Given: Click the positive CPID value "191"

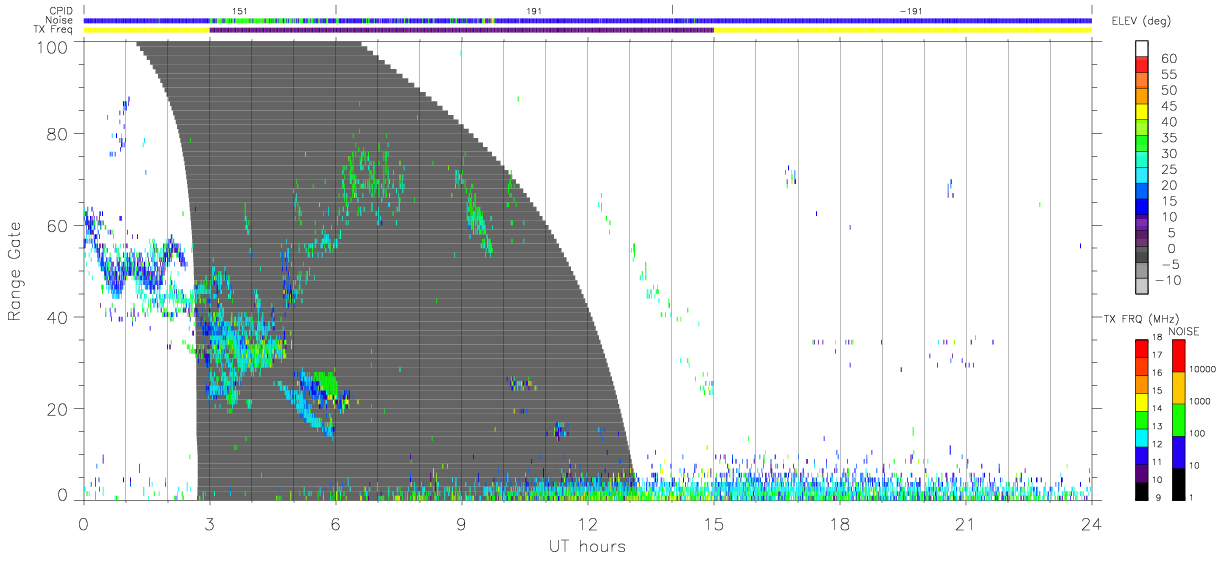Looking at the screenshot, I should point(533,10).
